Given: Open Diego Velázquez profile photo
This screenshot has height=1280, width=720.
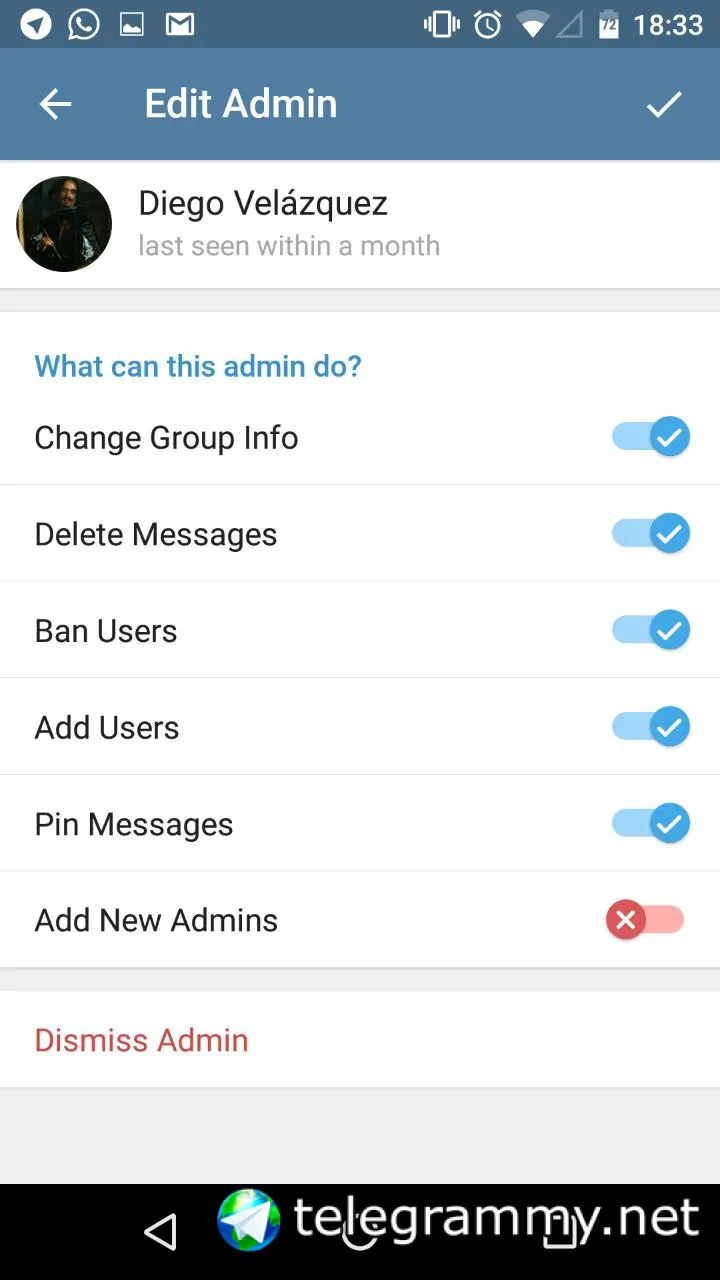Looking at the screenshot, I should point(64,224).
